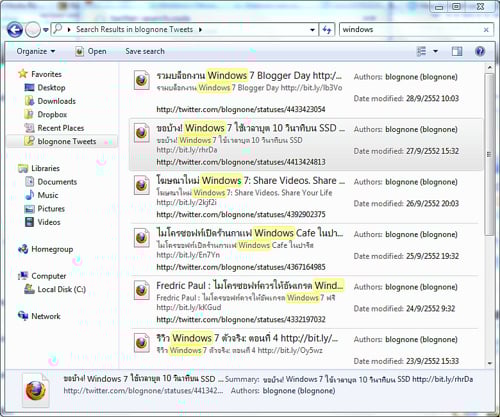
Task: Click date modified 24/9/2552 9:32
Action: click(x=430, y=308)
